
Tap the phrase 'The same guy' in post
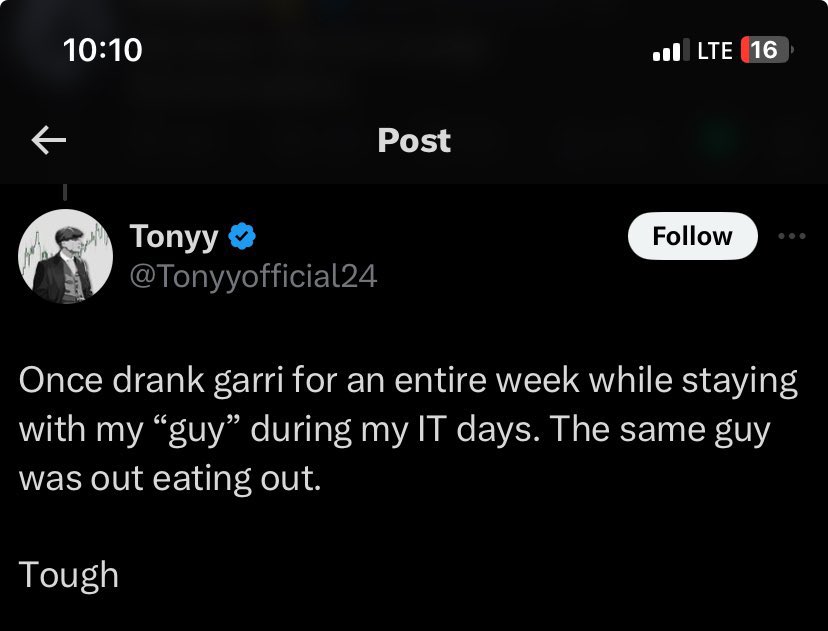click(x=660, y=430)
